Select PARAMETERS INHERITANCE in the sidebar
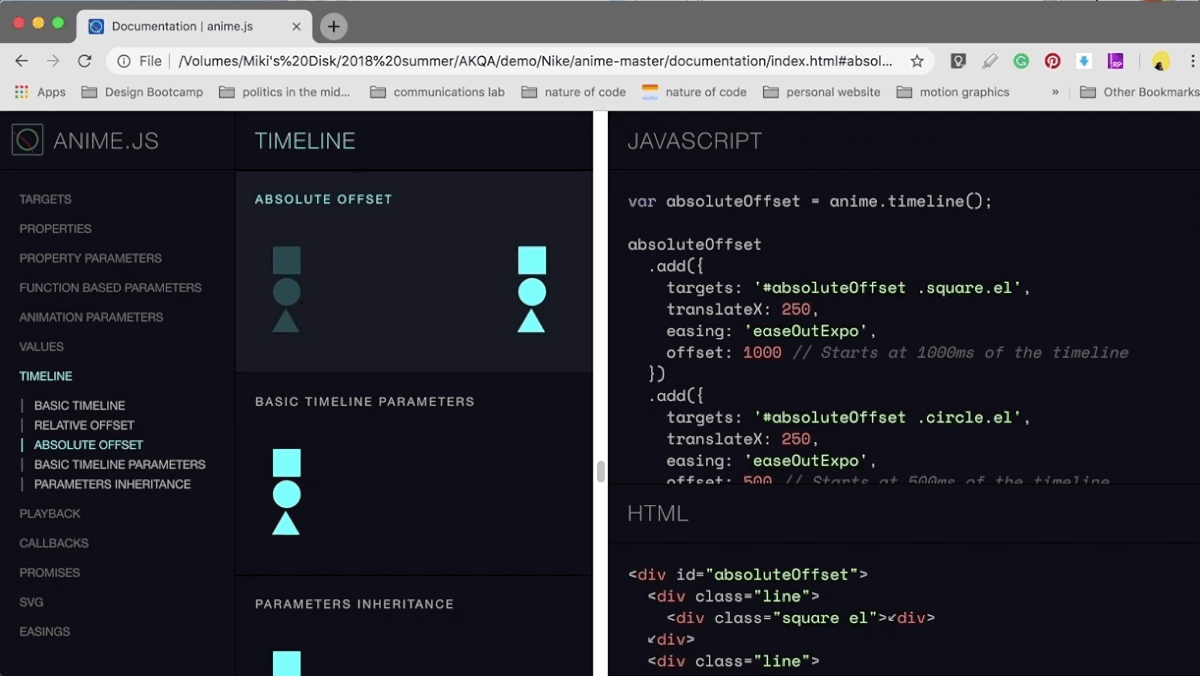The width and height of the screenshot is (1200, 676). click(112, 484)
